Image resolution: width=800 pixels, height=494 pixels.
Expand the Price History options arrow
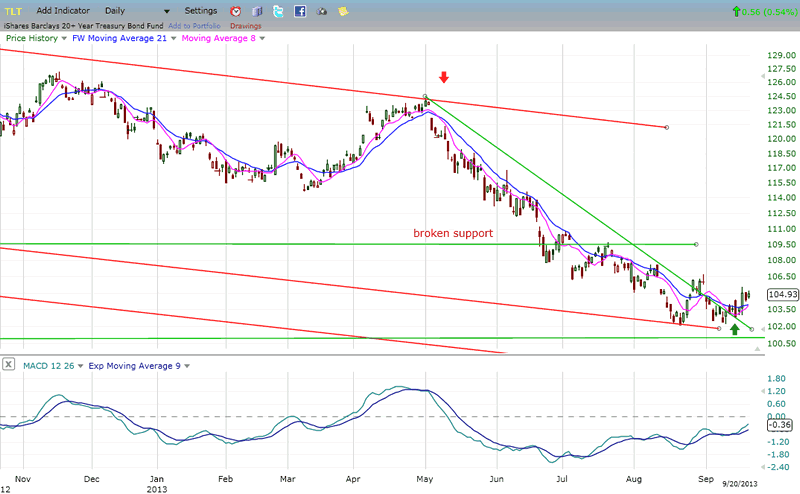click(x=63, y=38)
